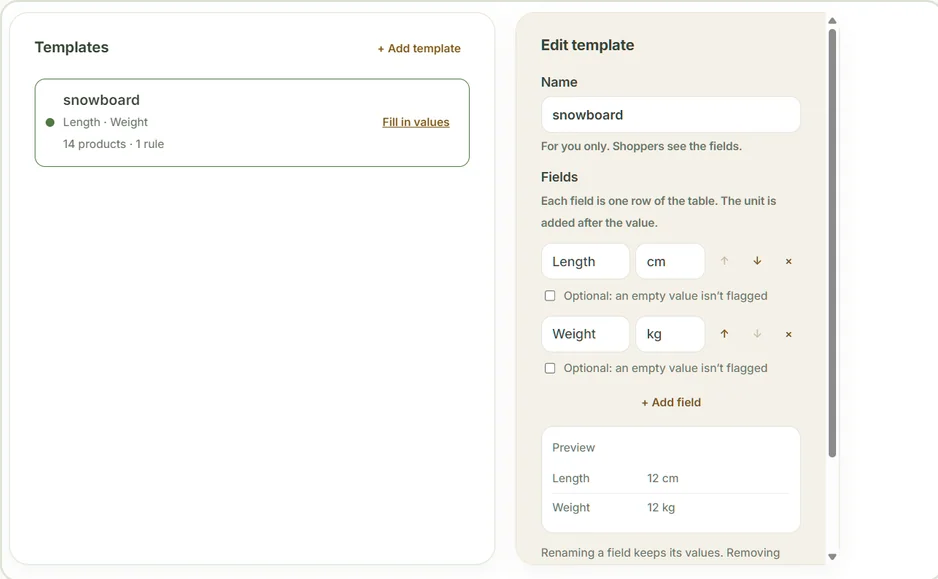Mark the Length field as optional

(x=550, y=295)
